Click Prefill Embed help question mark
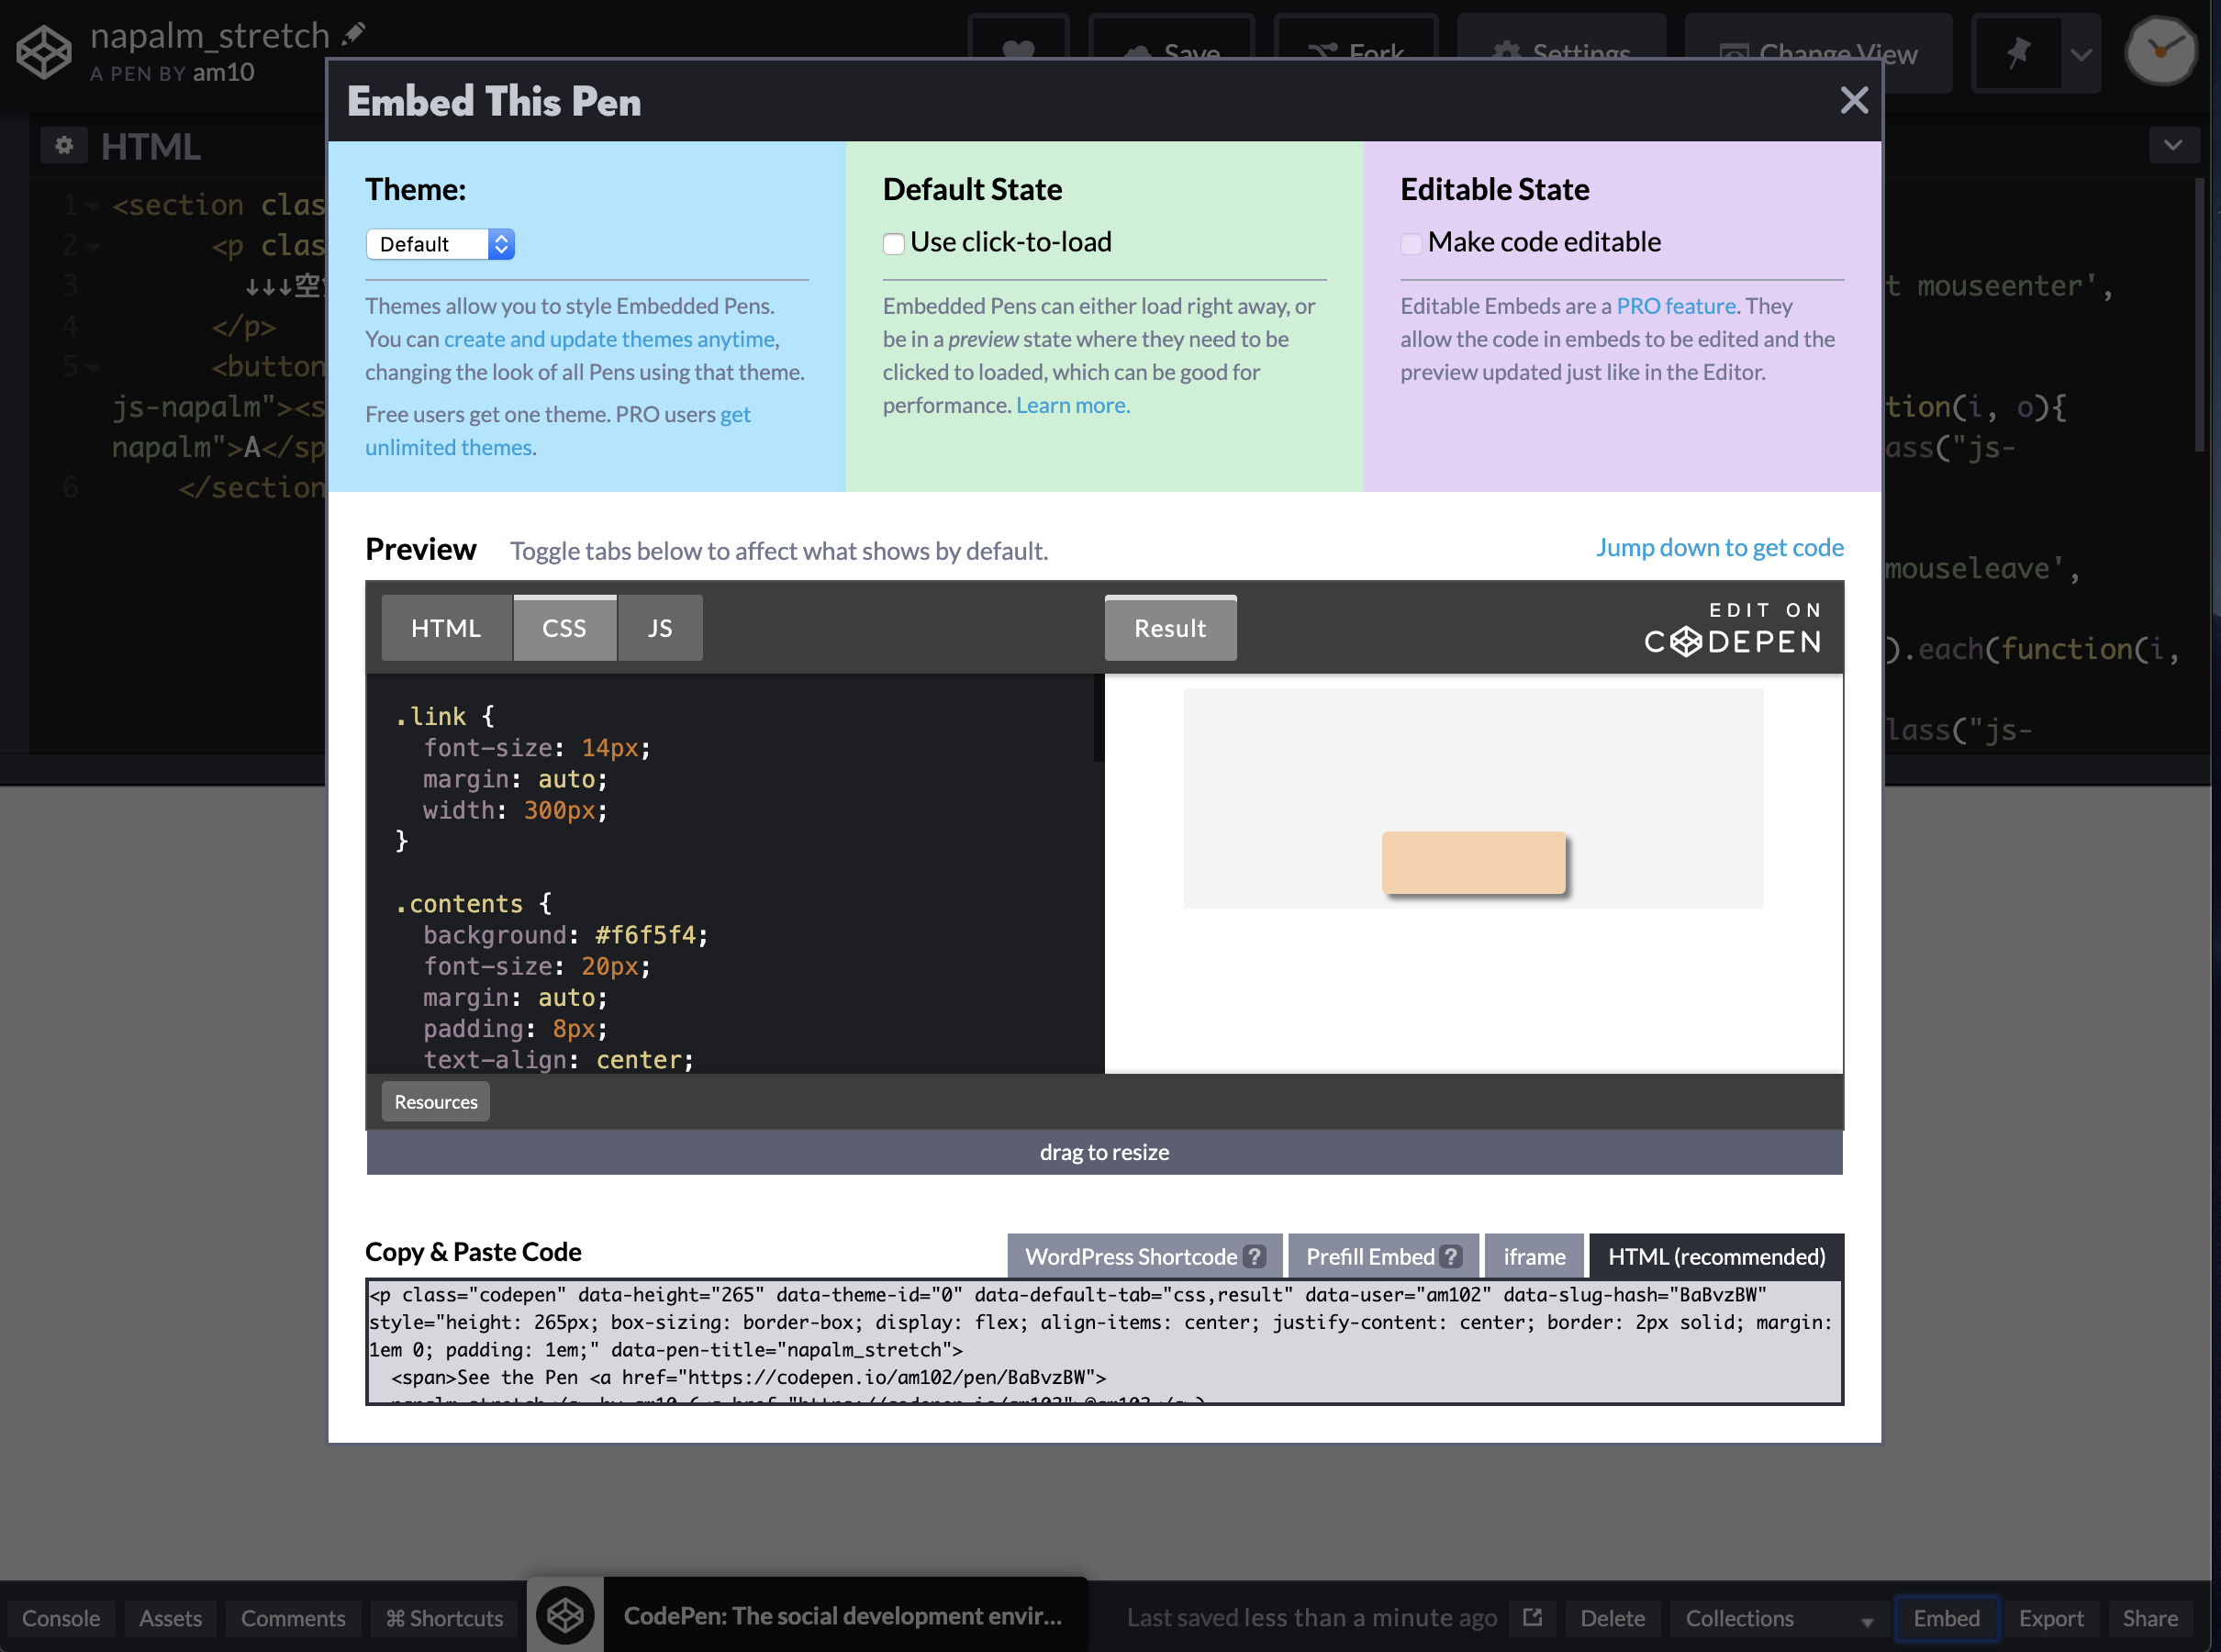 pyautogui.click(x=1451, y=1257)
